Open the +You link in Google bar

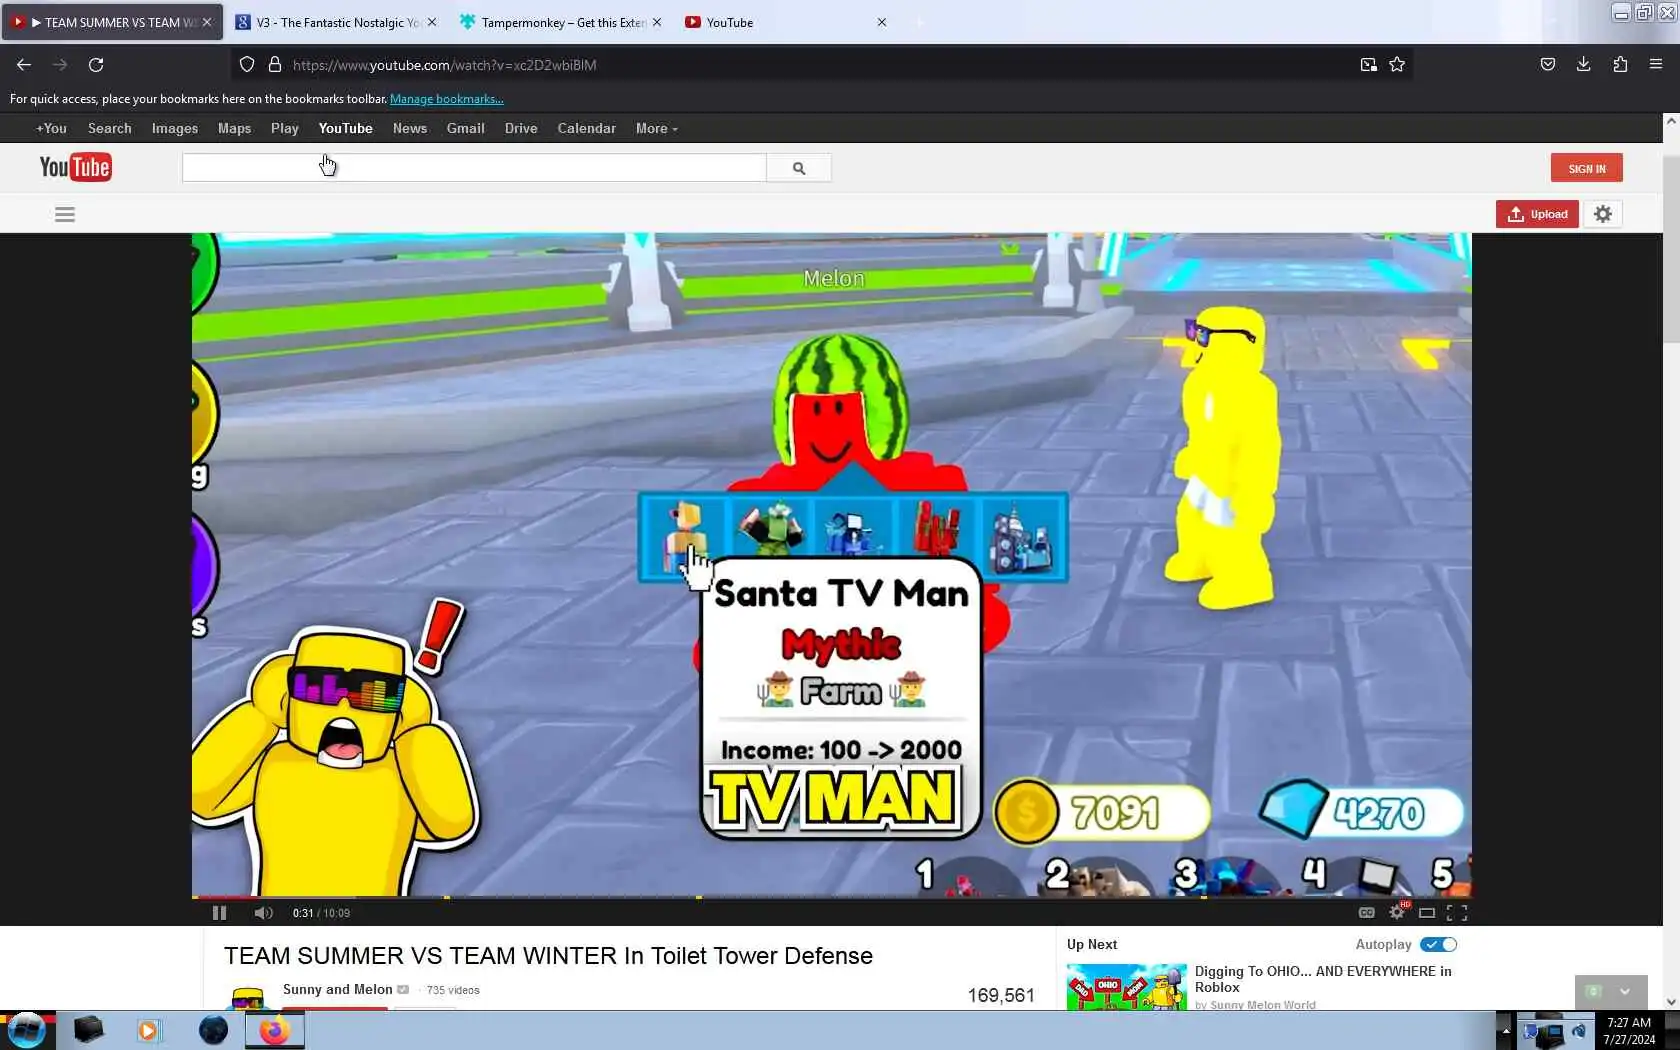pyautogui.click(x=51, y=128)
